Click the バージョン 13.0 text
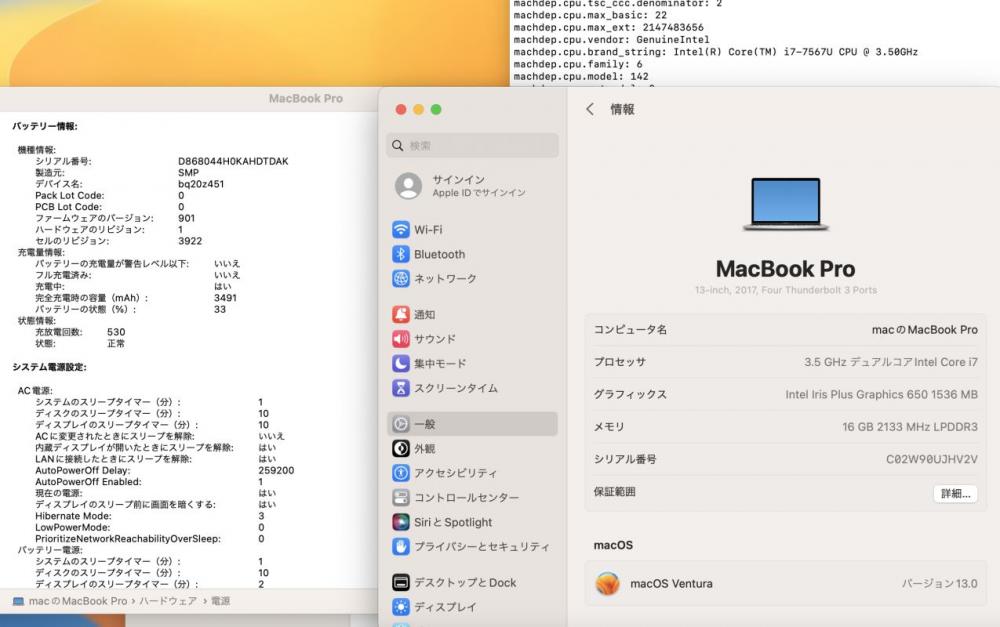This screenshot has width=1000, height=627. (939, 584)
